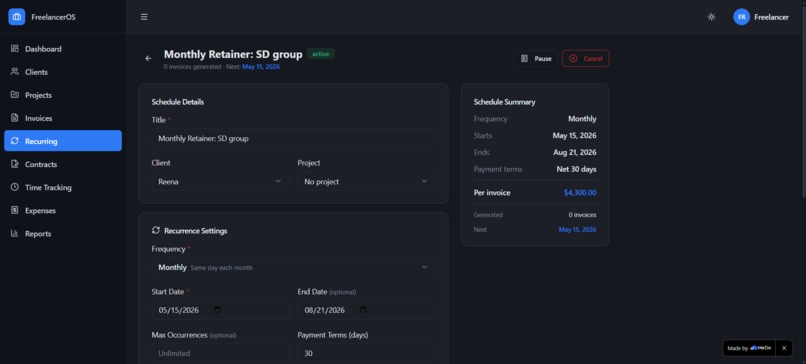Screen dimensions: 806x364
Task: Open the Start Date calendar picker icon
Action: pos(217,310)
